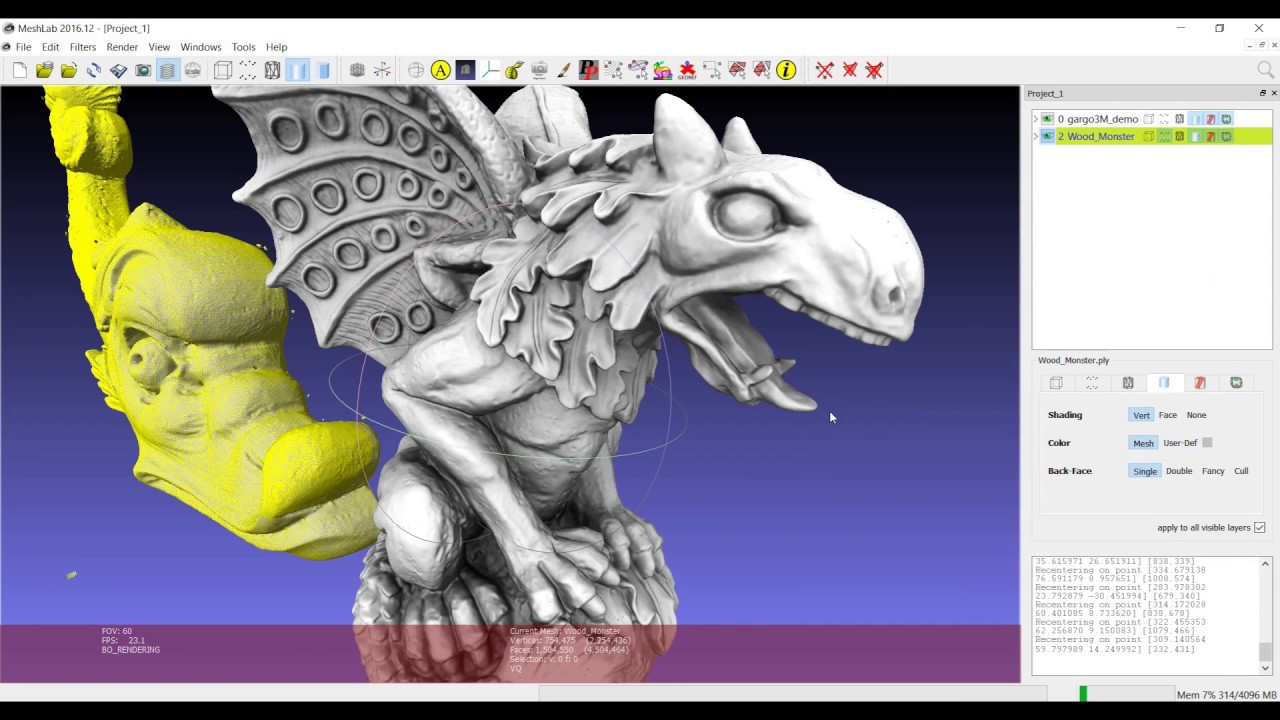Open the User-Def color swatch
The width and height of the screenshot is (1280, 720).
pyautogui.click(x=1207, y=443)
